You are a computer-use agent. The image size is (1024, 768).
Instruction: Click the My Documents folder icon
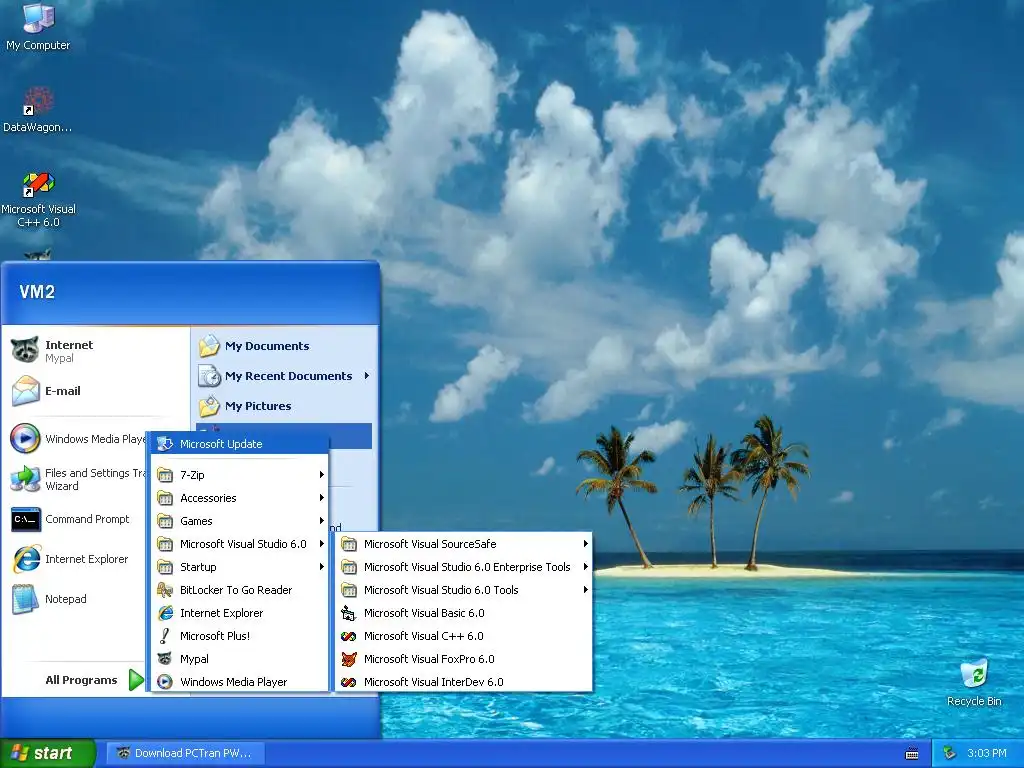pyautogui.click(x=210, y=345)
